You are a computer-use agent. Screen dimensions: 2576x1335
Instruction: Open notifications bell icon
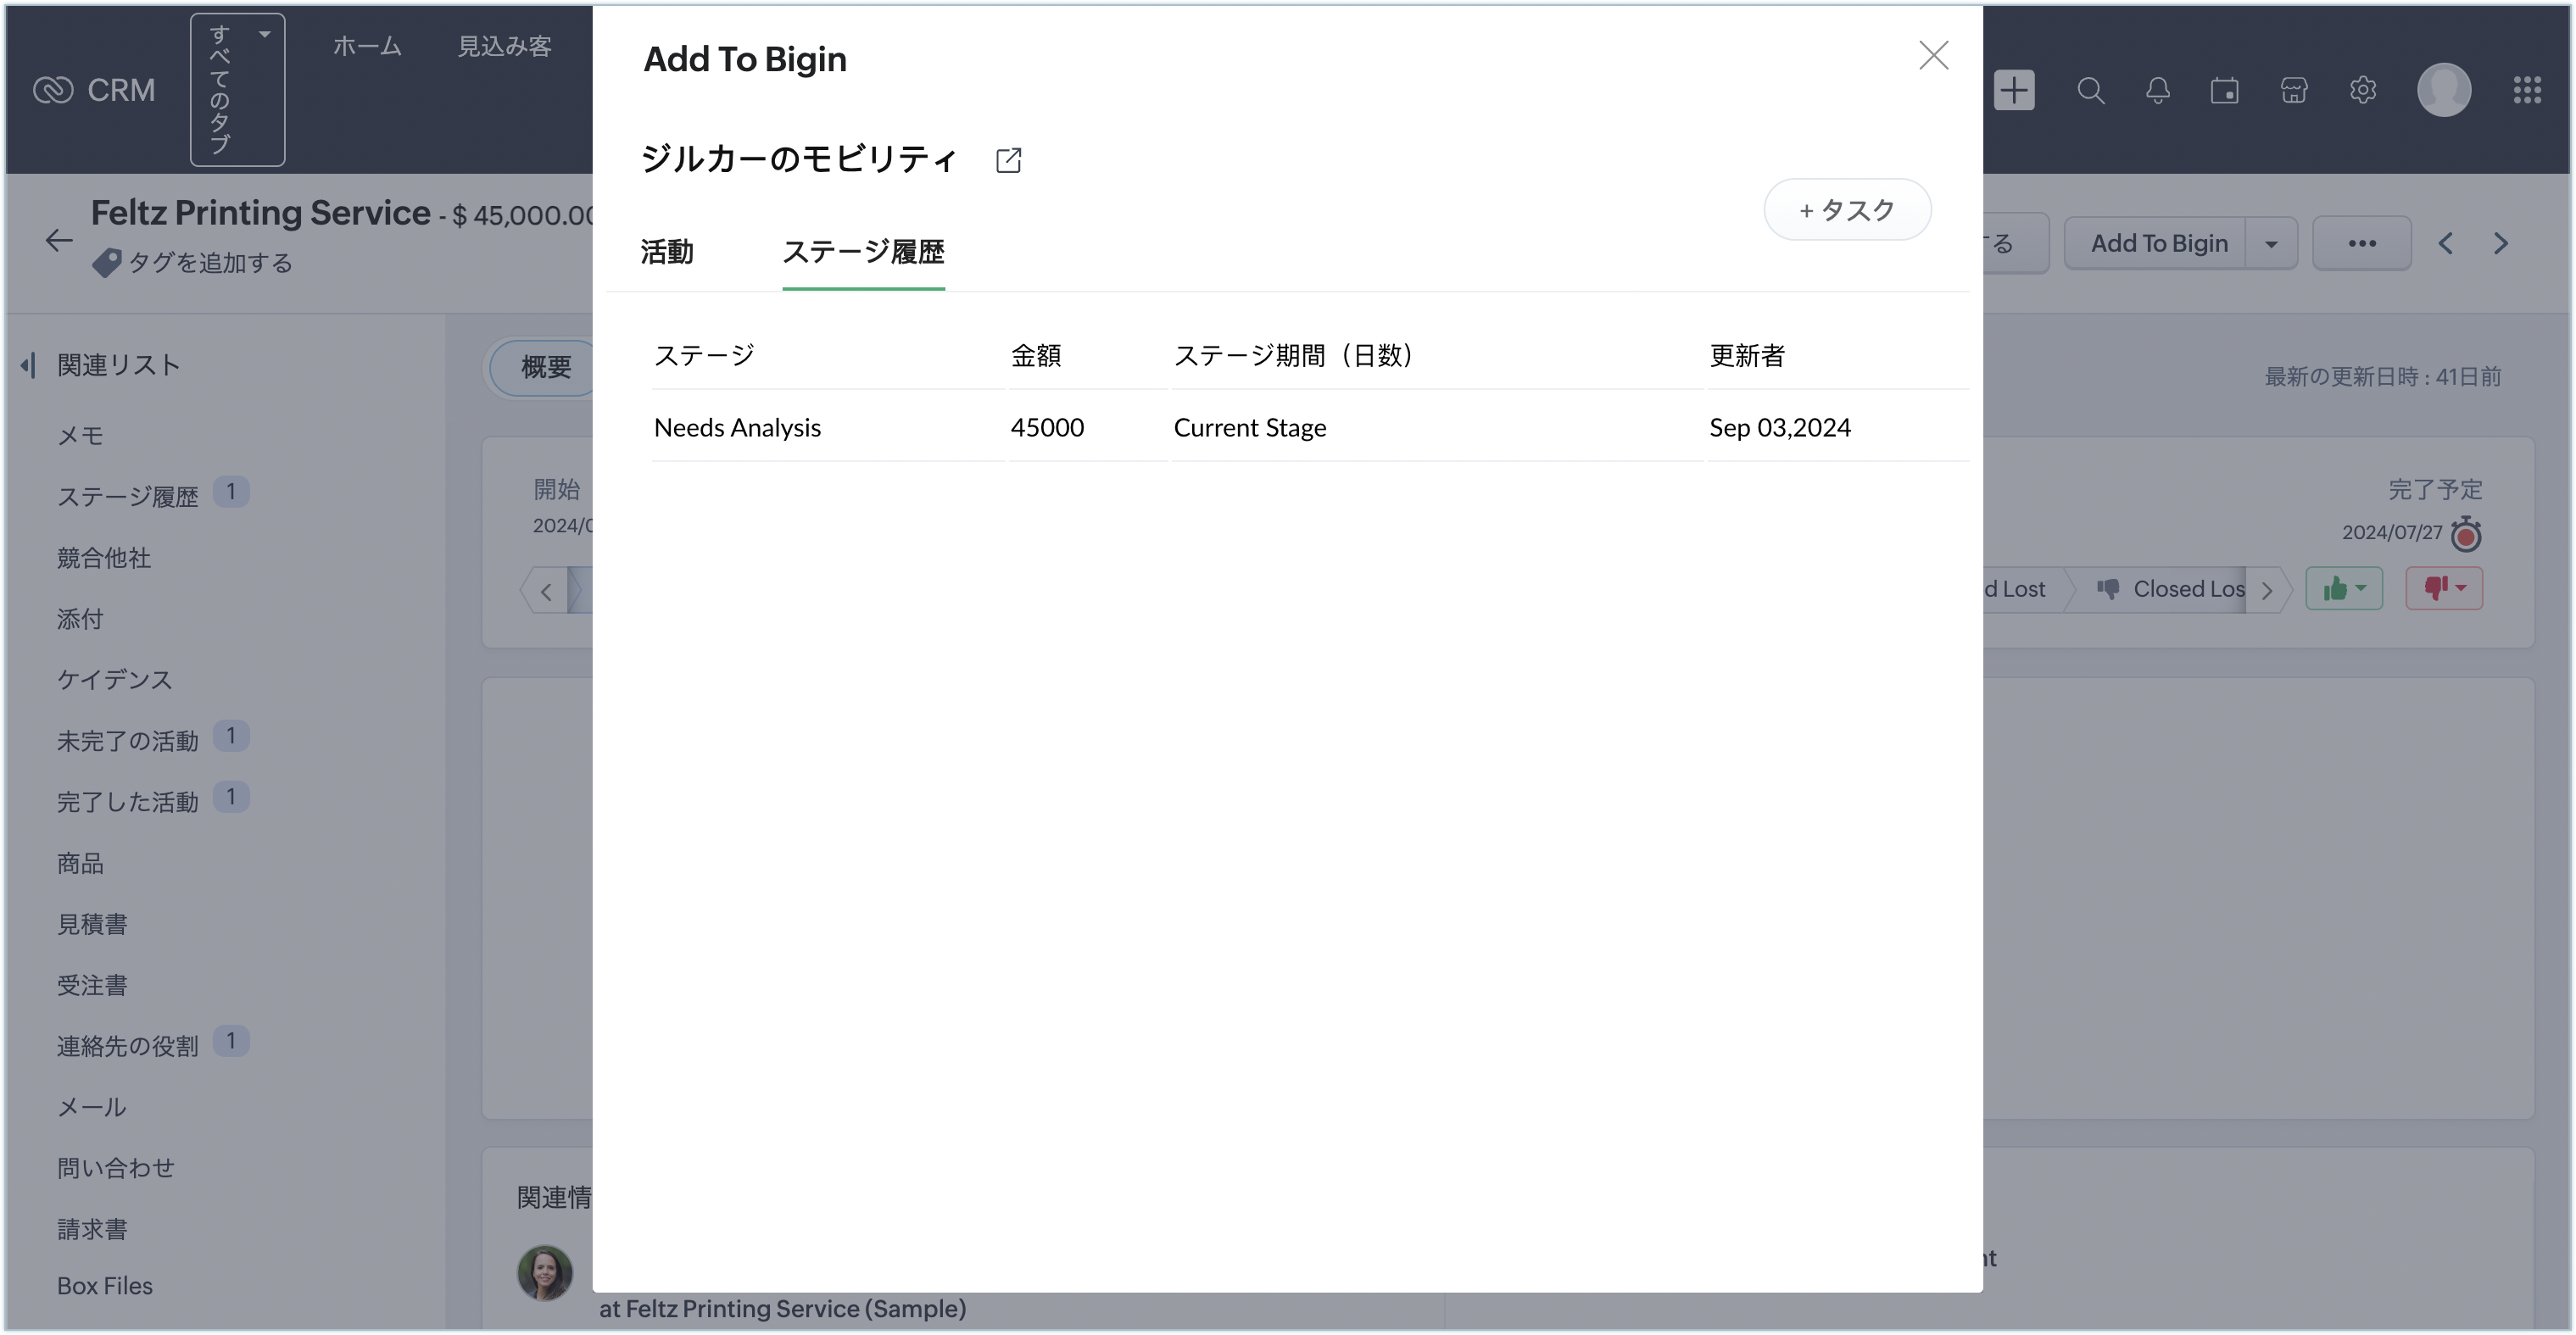tap(2157, 91)
